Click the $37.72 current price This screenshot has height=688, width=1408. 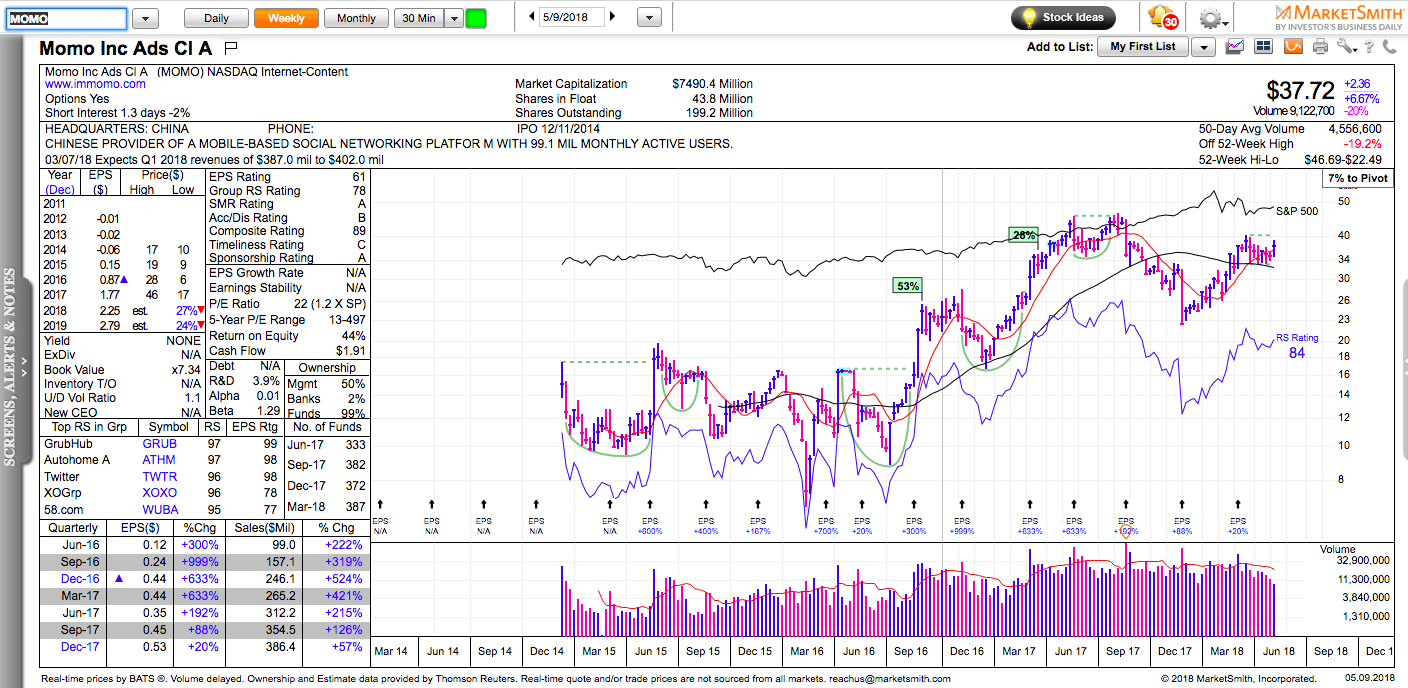(x=1300, y=91)
